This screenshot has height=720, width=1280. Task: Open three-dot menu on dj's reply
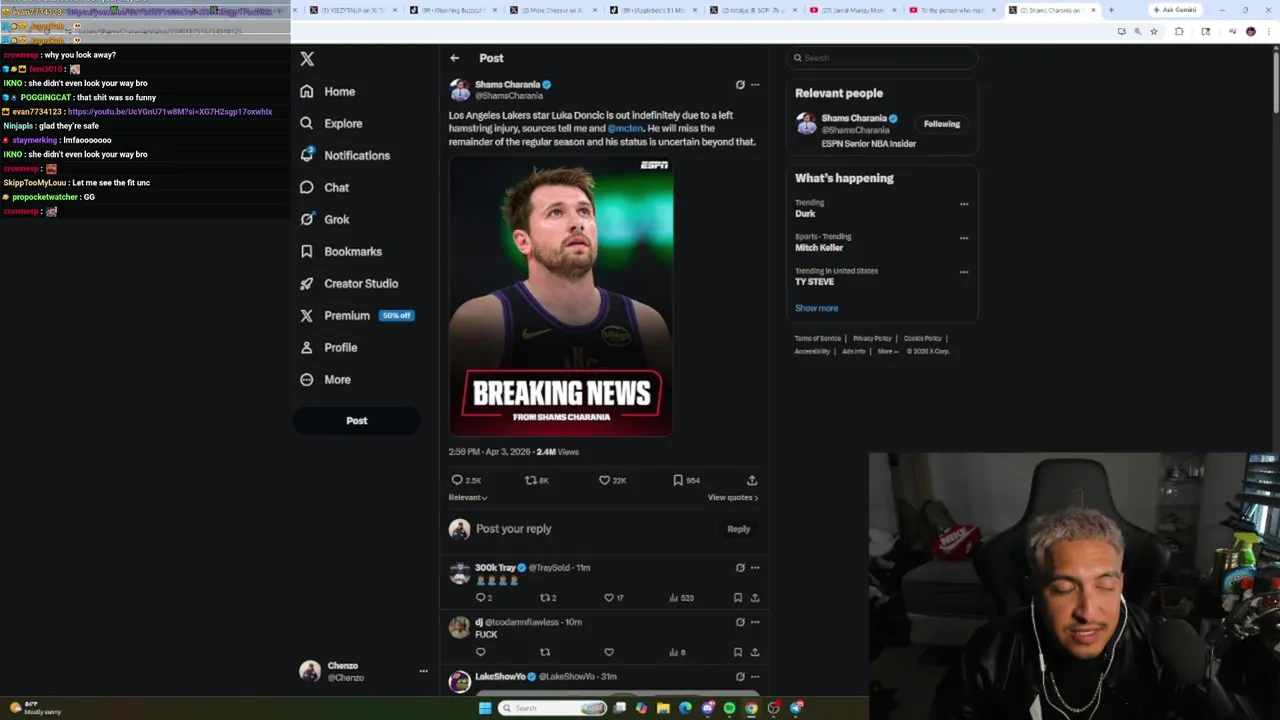755,622
